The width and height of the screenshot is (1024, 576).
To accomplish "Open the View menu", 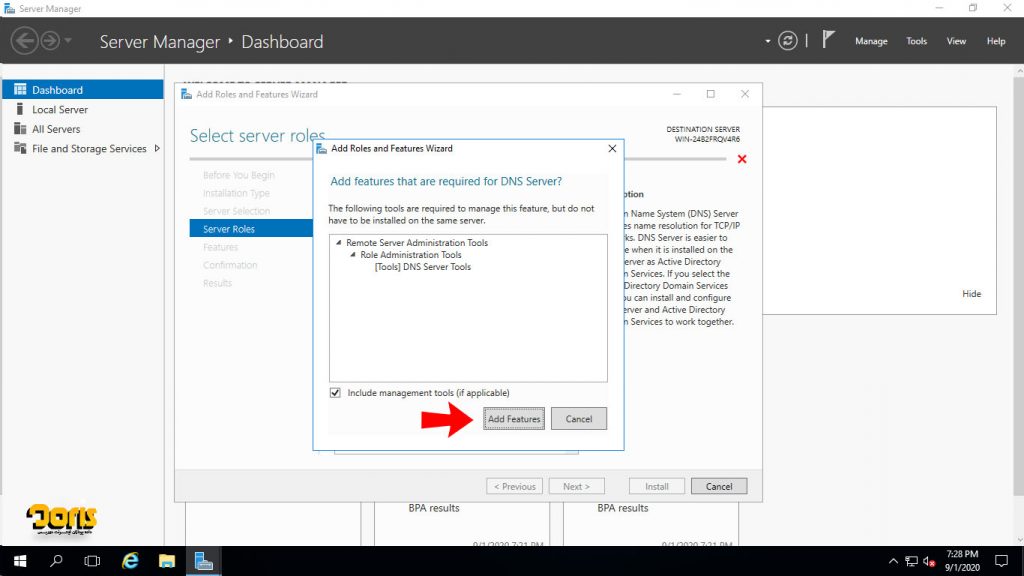I will coord(956,41).
